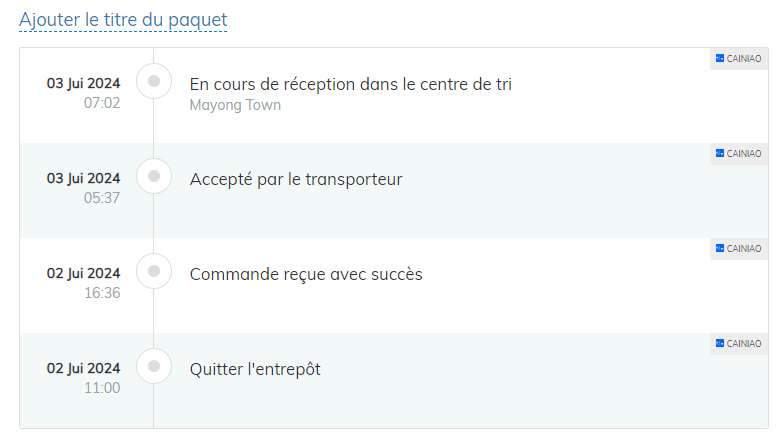Click Cainiao badge on 'Quitter l'entrepôt' row
This screenshot has width=781, height=447.
(x=739, y=343)
